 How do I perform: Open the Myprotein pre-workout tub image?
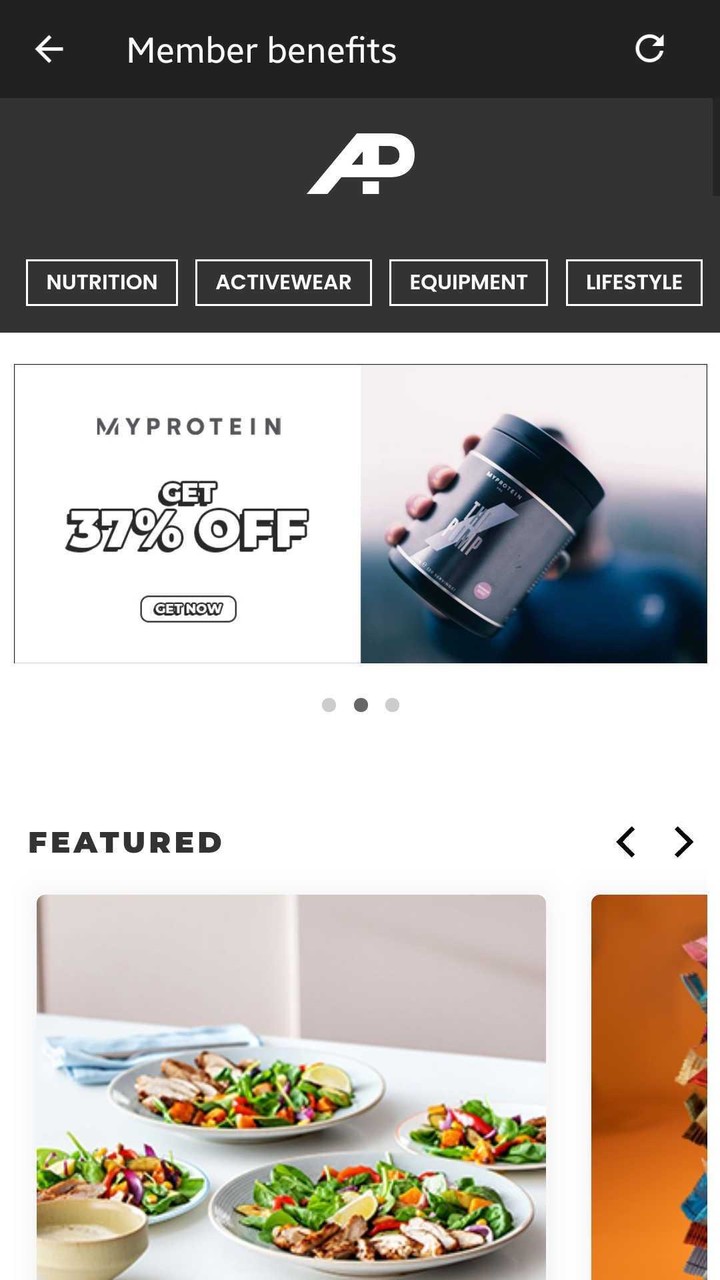[x=534, y=514]
